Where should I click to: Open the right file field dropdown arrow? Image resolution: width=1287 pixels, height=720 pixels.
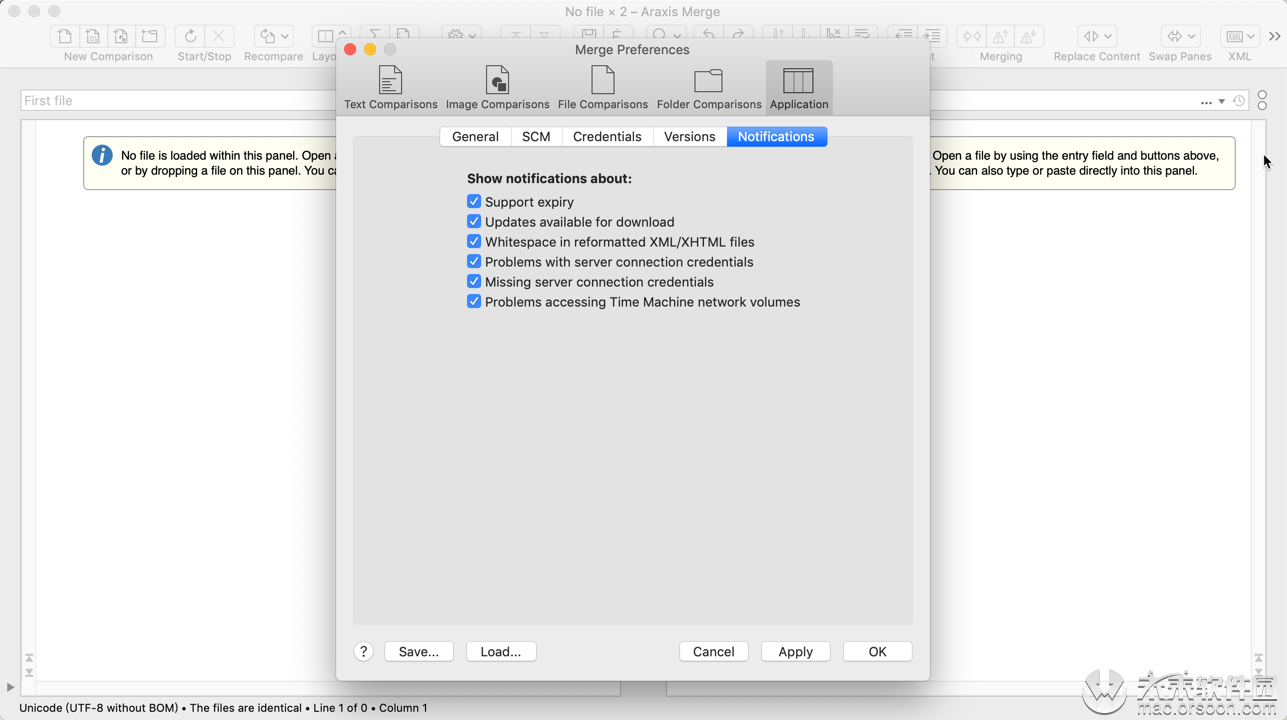tap(1222, 102)
